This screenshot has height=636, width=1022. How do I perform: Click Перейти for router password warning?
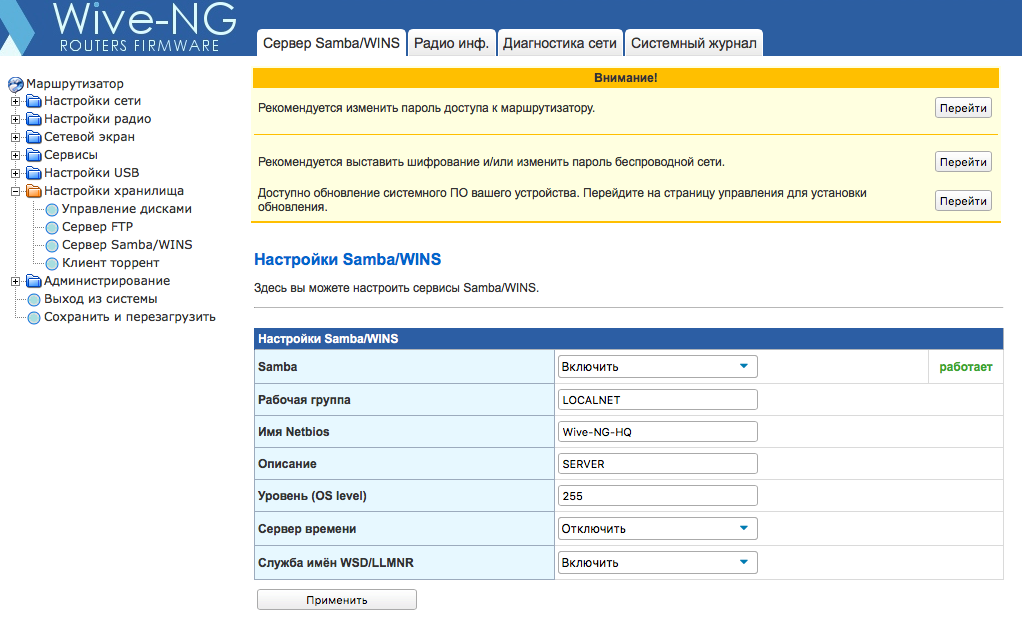click(x=963, y=108)
